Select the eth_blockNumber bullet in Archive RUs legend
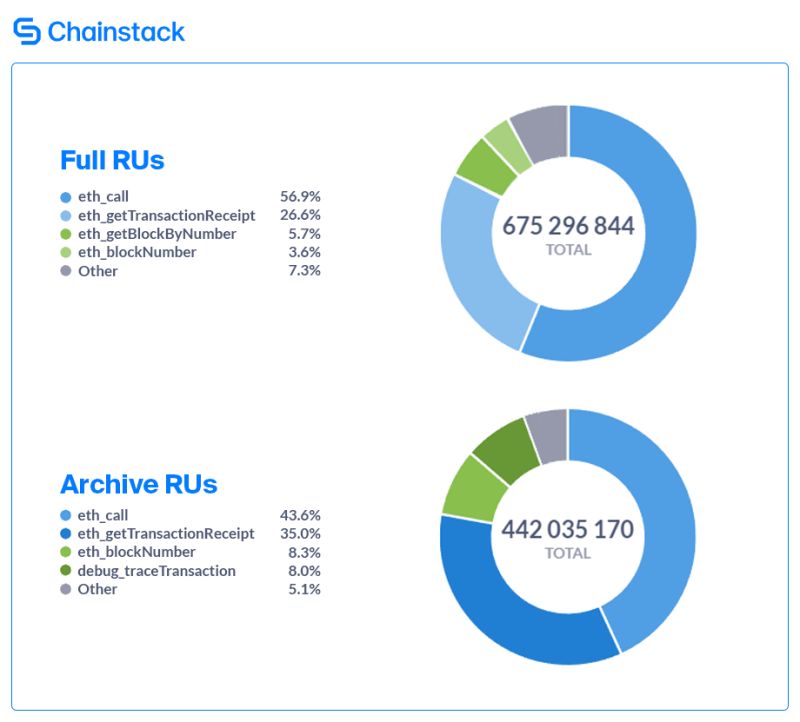The height and width of the screenshot is (722, 800). coord(65,552)
